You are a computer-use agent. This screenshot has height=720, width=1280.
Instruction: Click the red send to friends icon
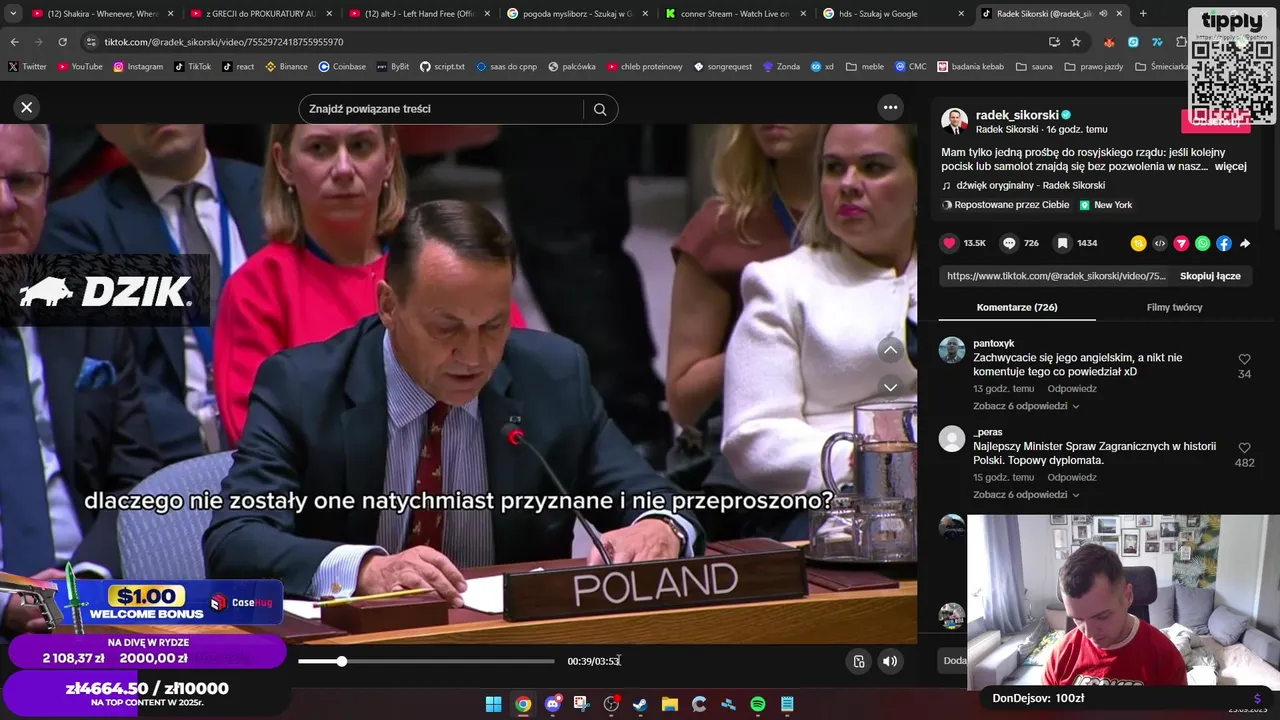click(1181, 243)
